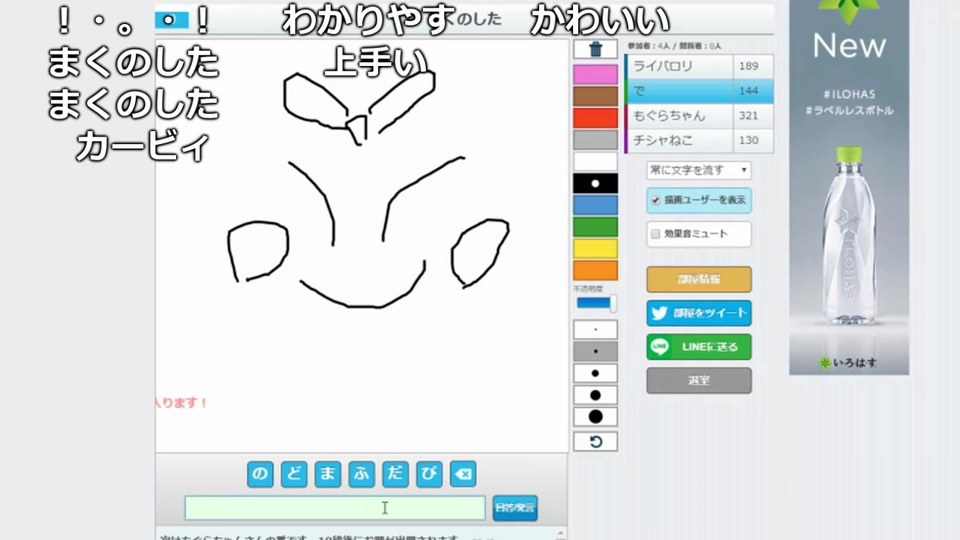
Task: Click the trash can clear-canvas icon
Action: 595,50
